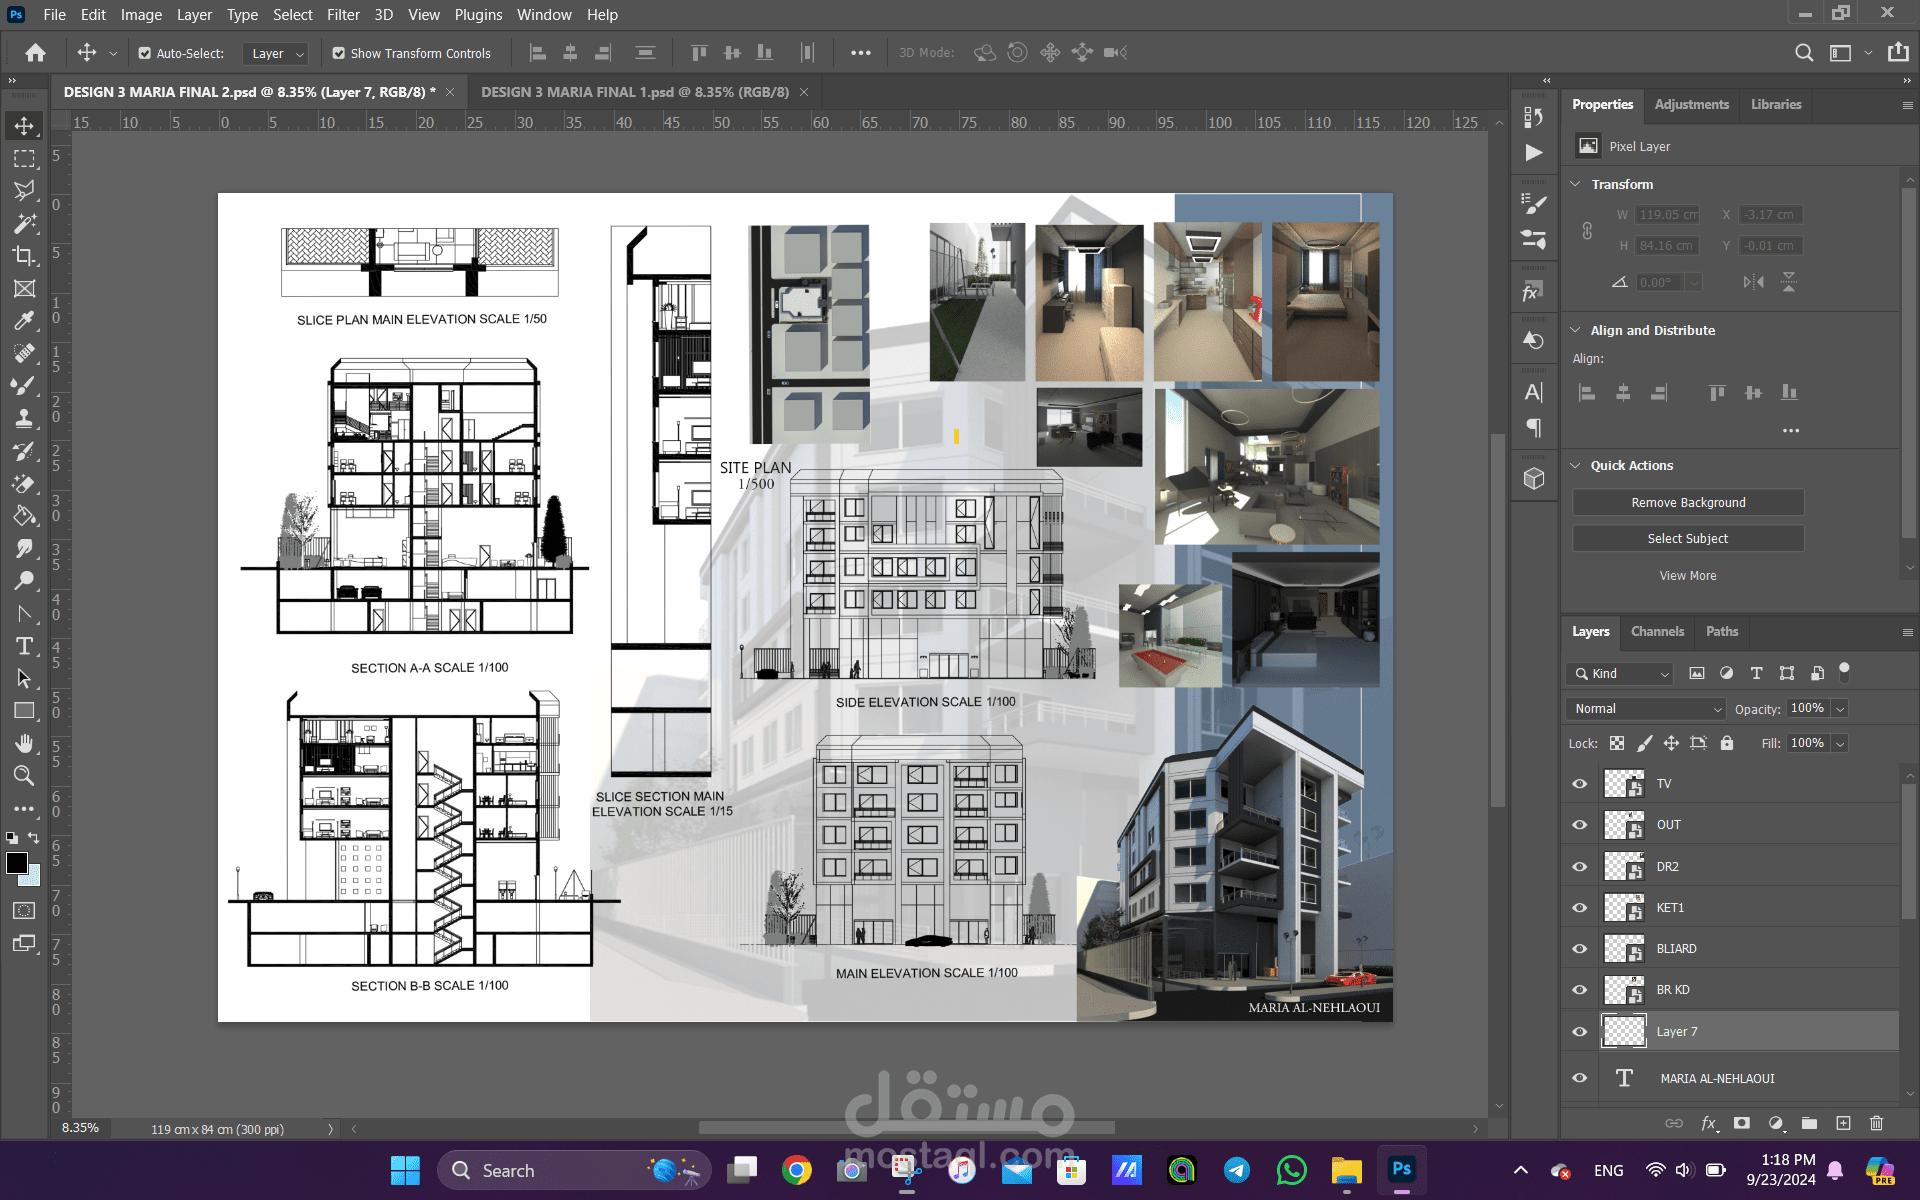Click the delete layer trash icon
Screen dimensions: 1920x1200
click(x=1876, y=1123)
